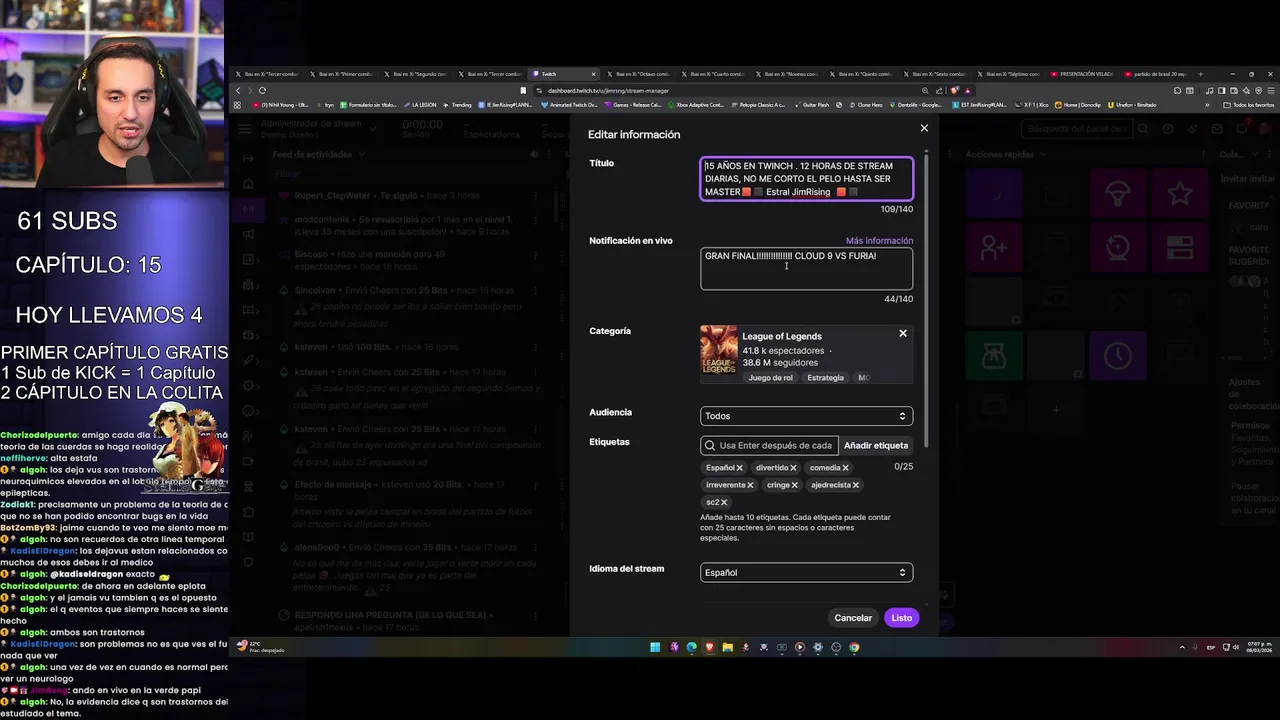Remove the cringe tag
Image resolution: width=1280 pixels, height=720 pixels.
(795, 485)
